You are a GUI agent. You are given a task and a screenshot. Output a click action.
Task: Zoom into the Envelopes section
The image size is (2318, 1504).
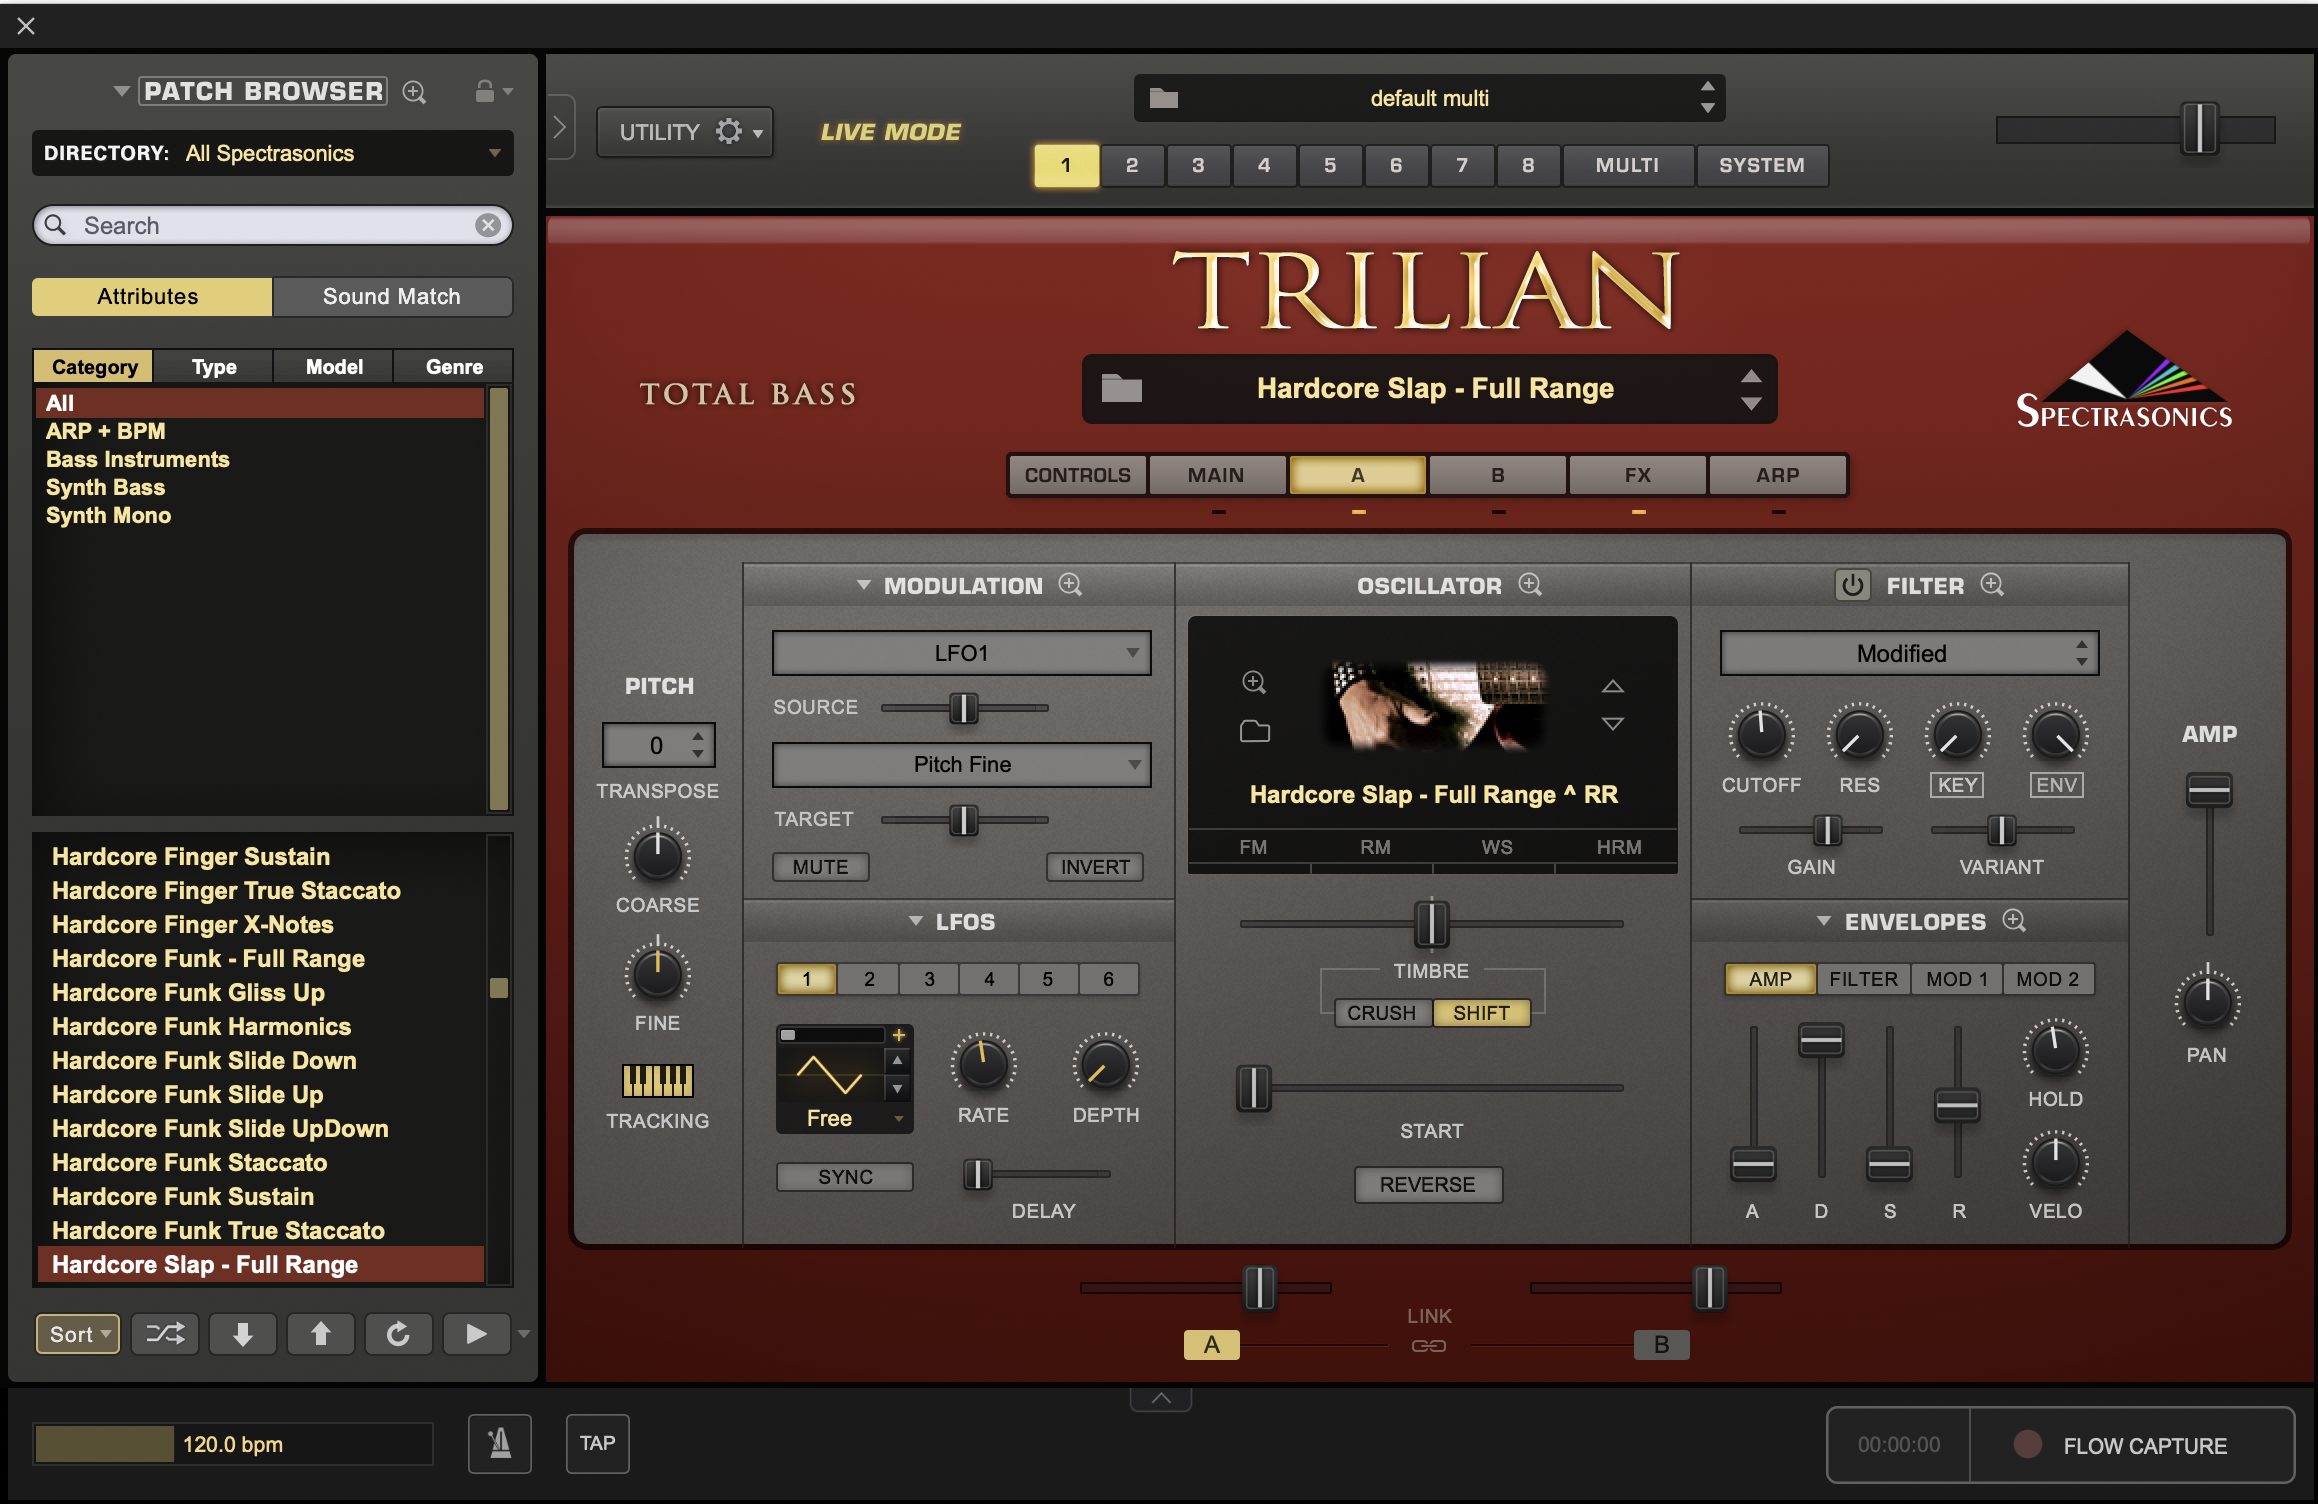coord(2014,920)
